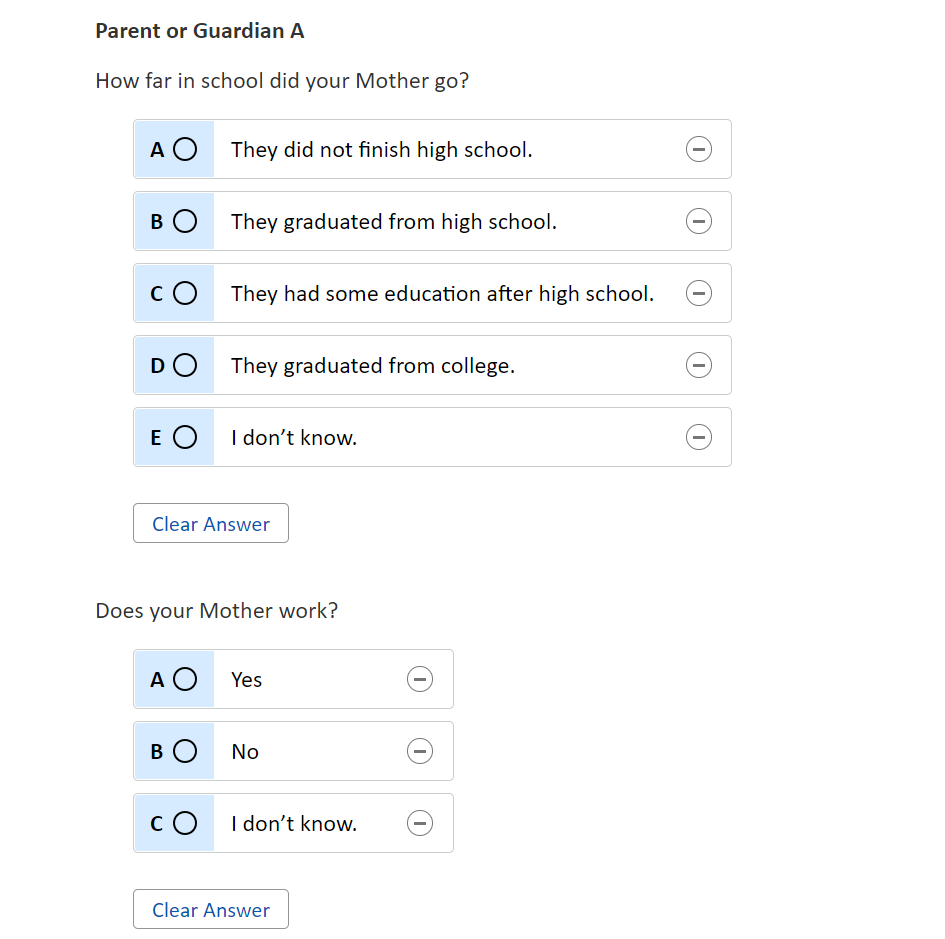Eliminate the 'They graduated from college' option
This screenshot has width=945, height=939.
click(698, 366)
